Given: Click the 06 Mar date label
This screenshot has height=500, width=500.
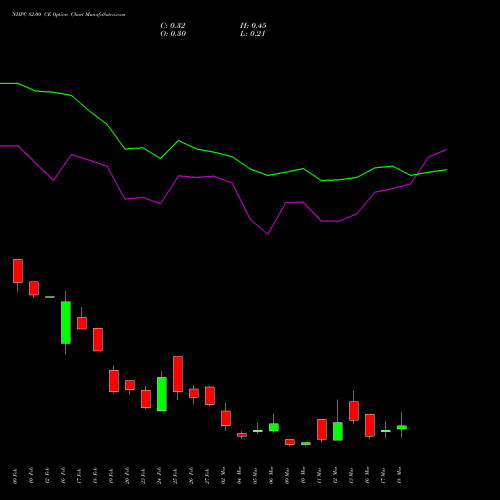Looking at the screenshot, I should pyautogui.click(x=272, y=476).
